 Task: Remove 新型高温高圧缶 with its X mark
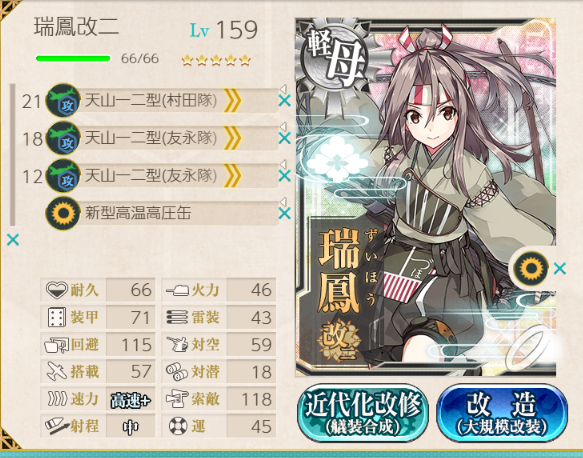(284, 213)
